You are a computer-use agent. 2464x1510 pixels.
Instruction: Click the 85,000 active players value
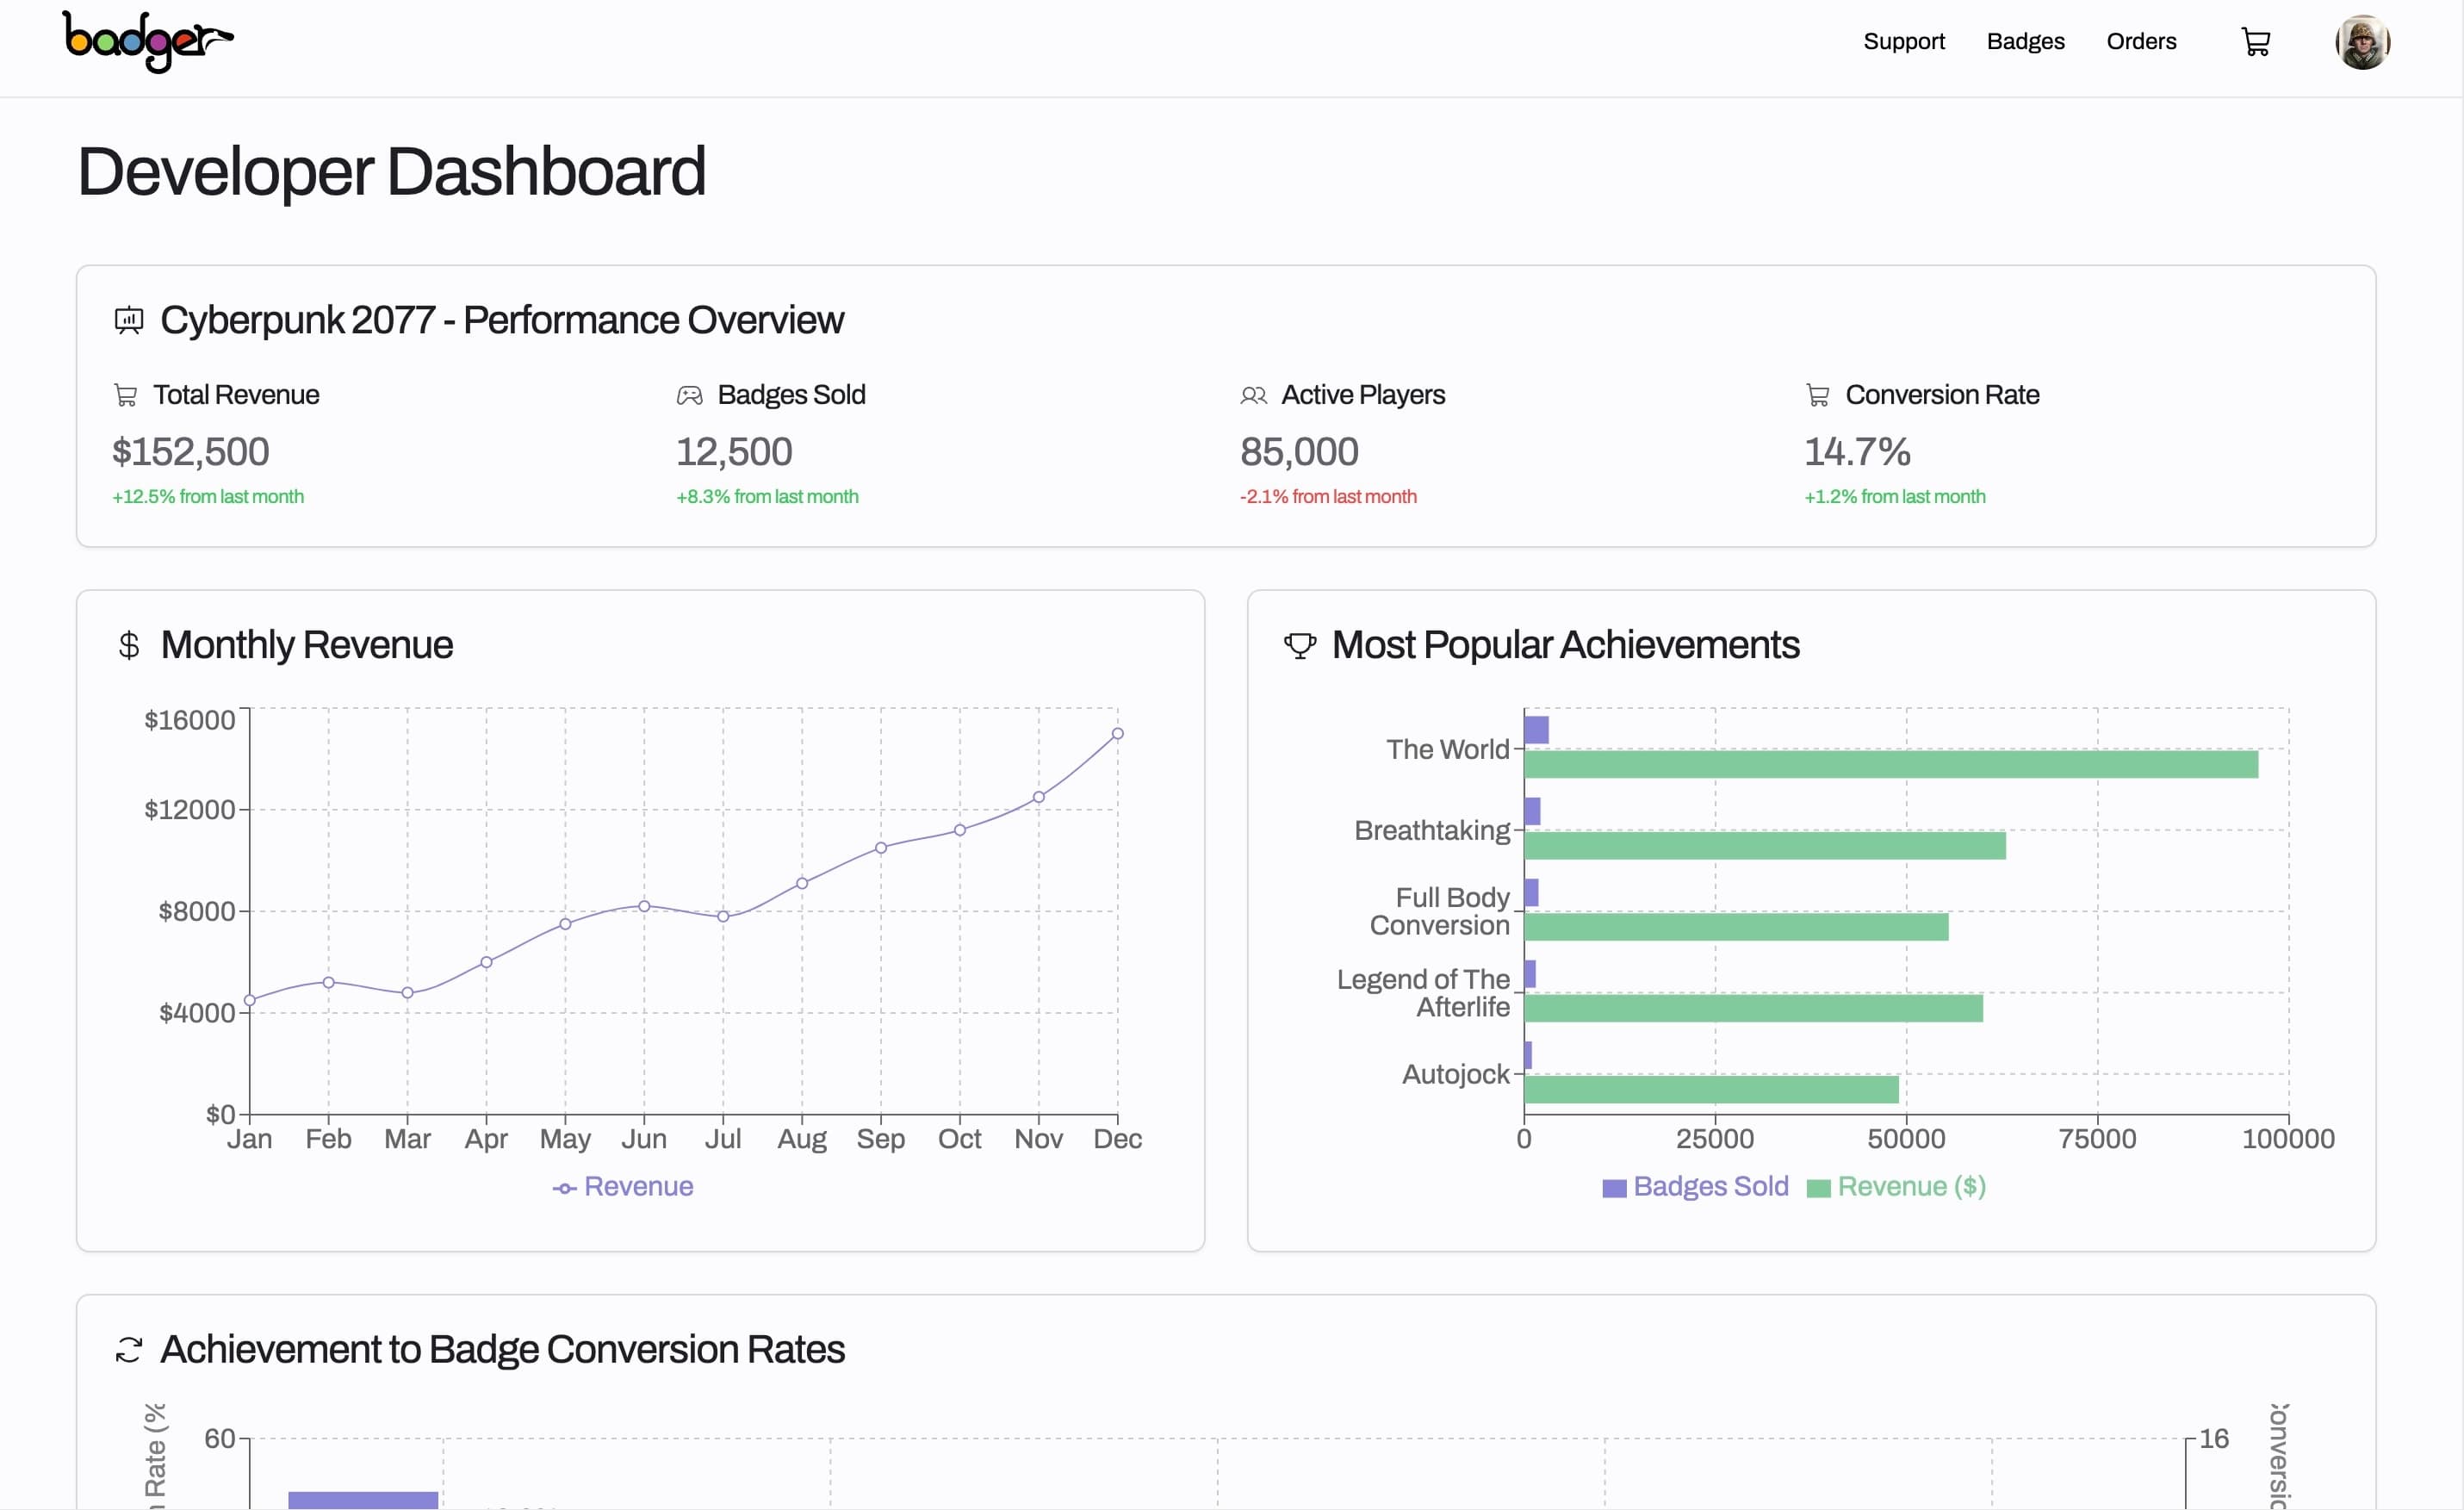pos(1299,452)
